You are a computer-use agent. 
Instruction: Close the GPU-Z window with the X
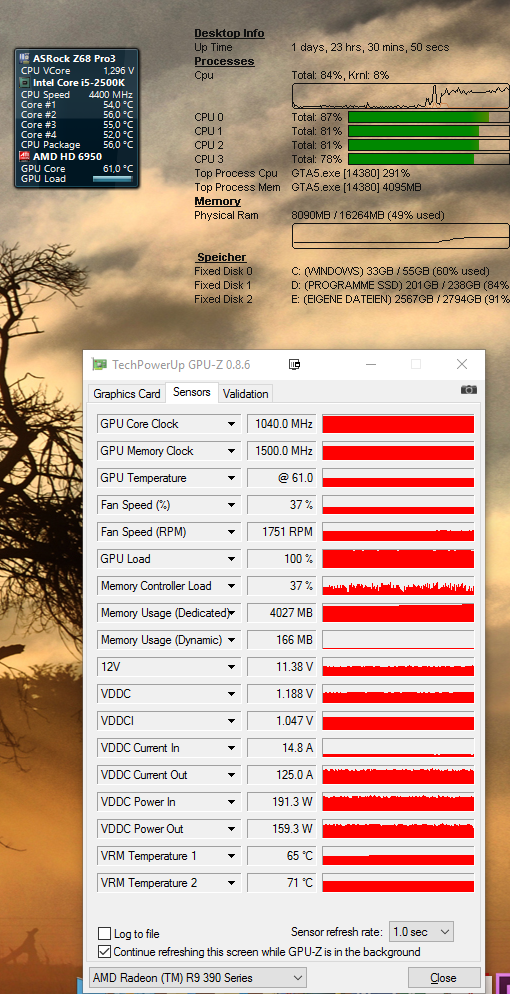coord(462,364)
